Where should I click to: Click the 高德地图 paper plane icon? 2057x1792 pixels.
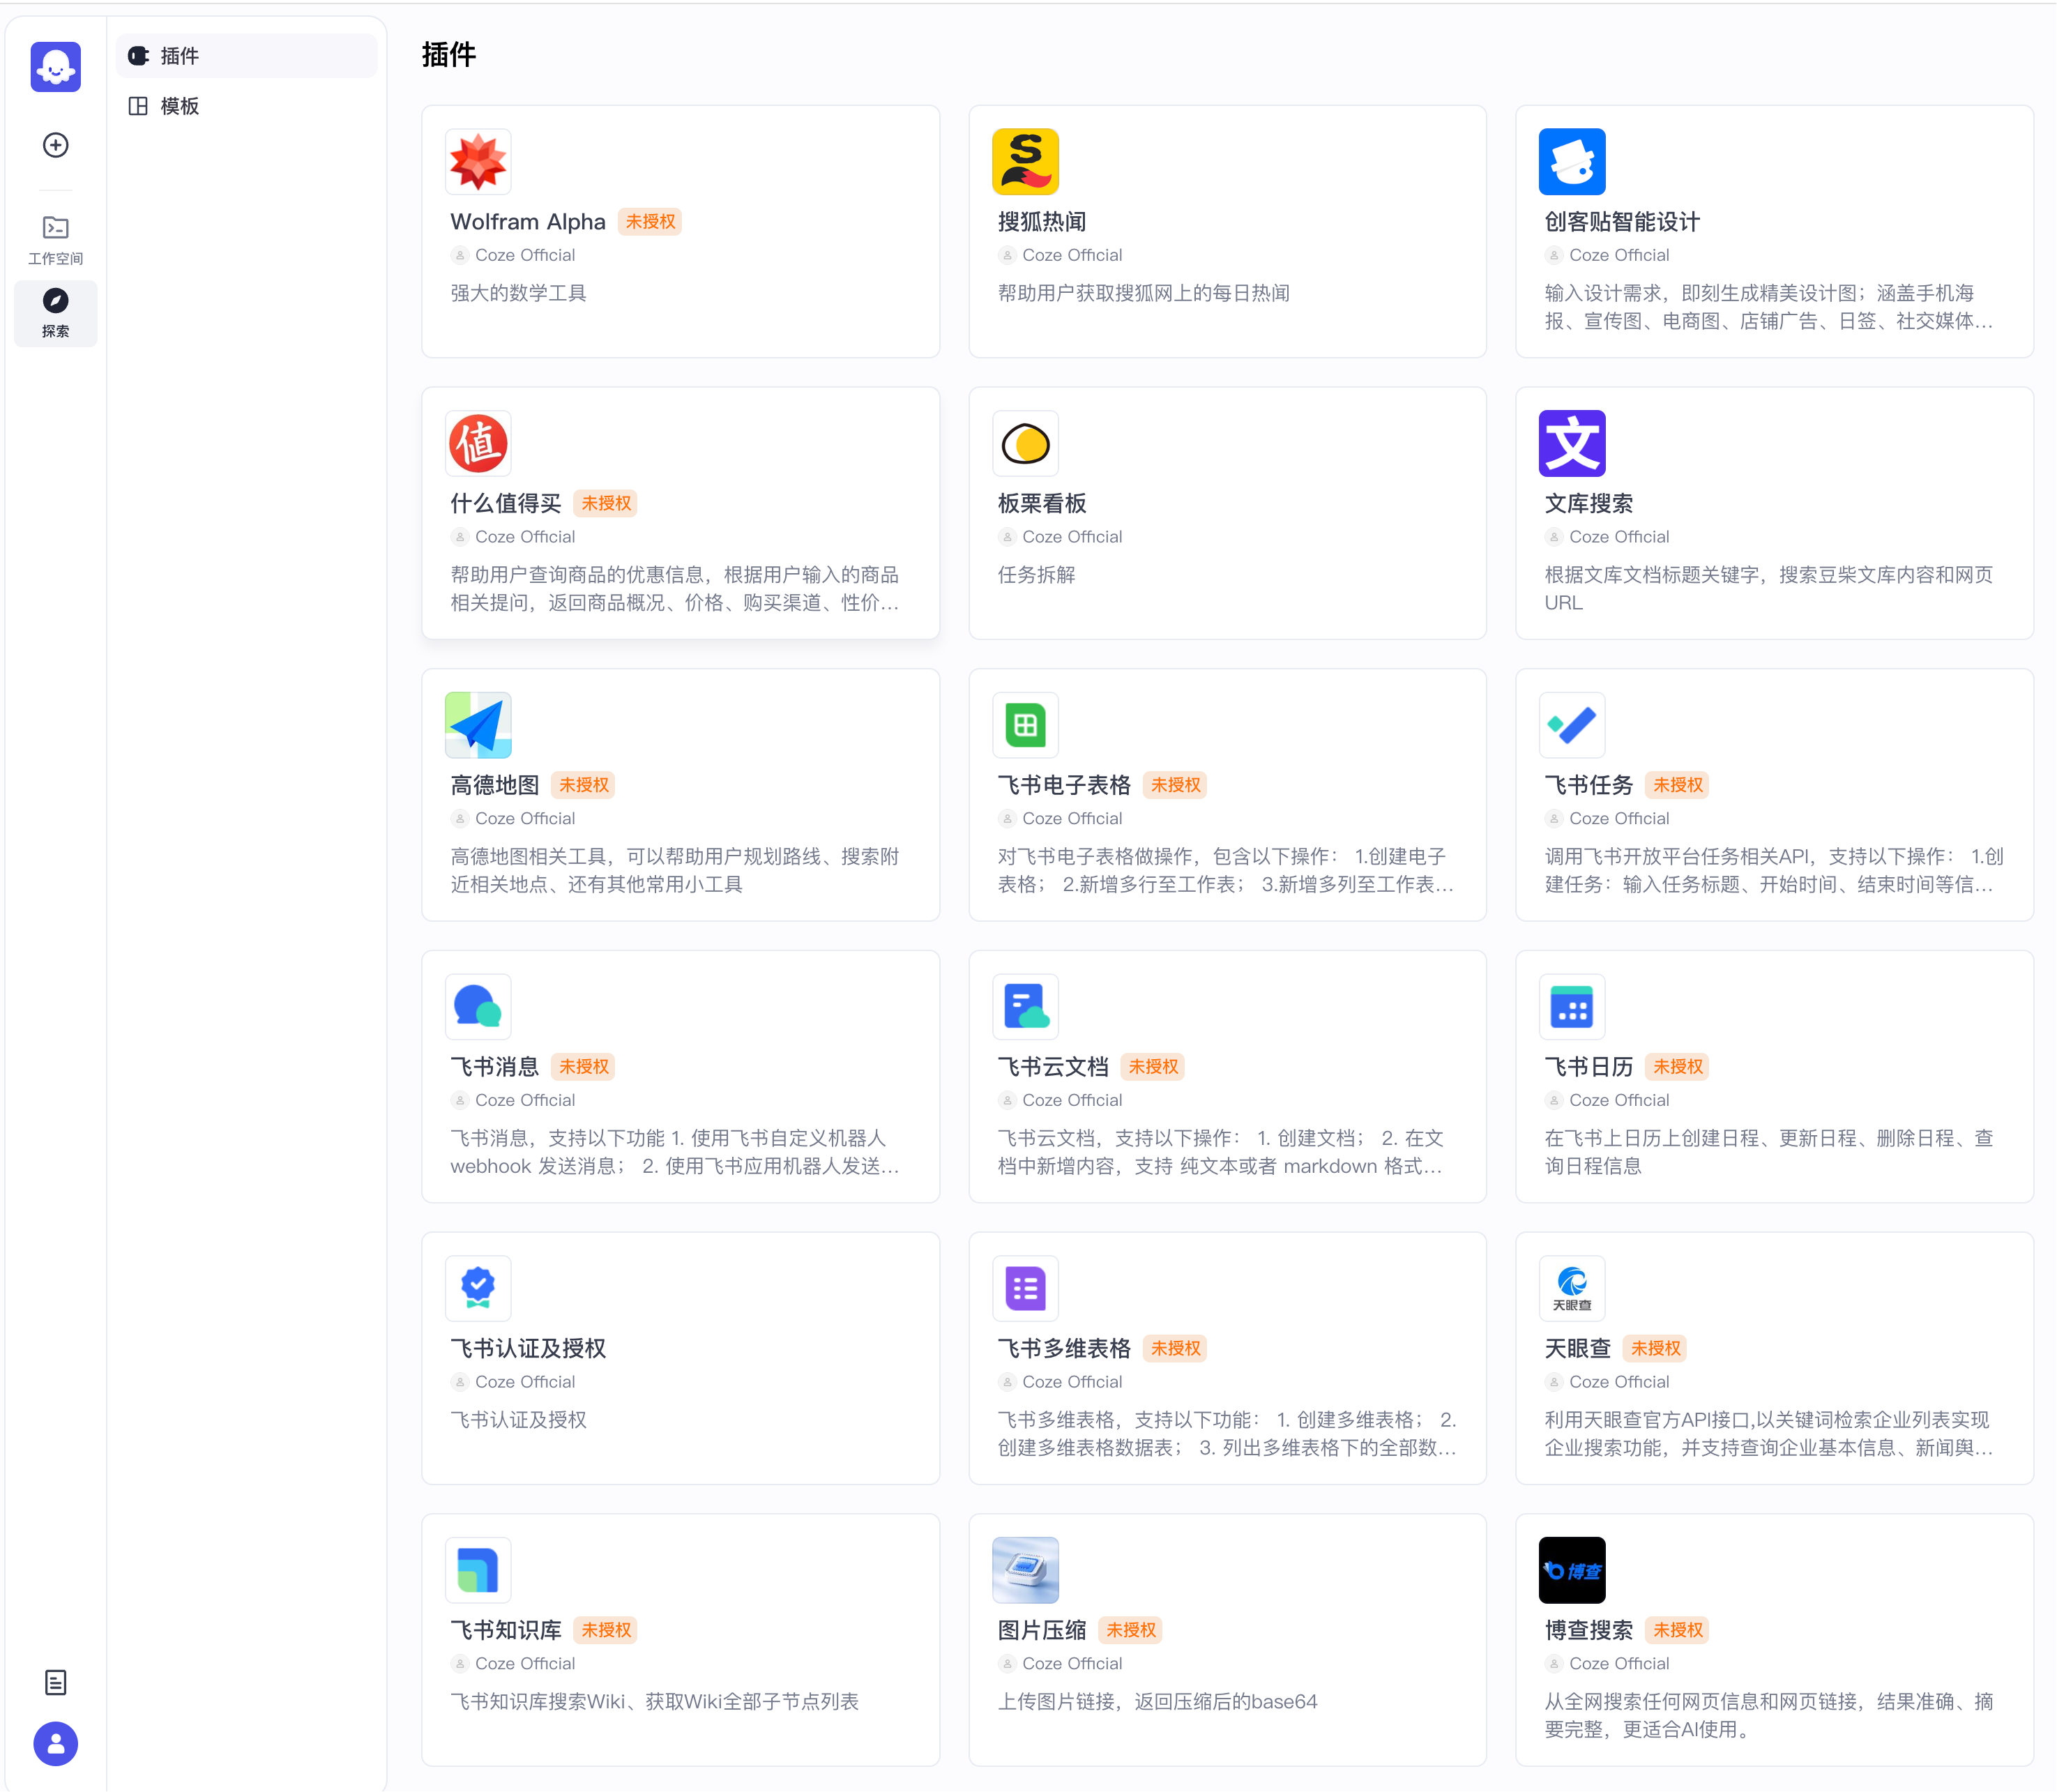point(478,725)
